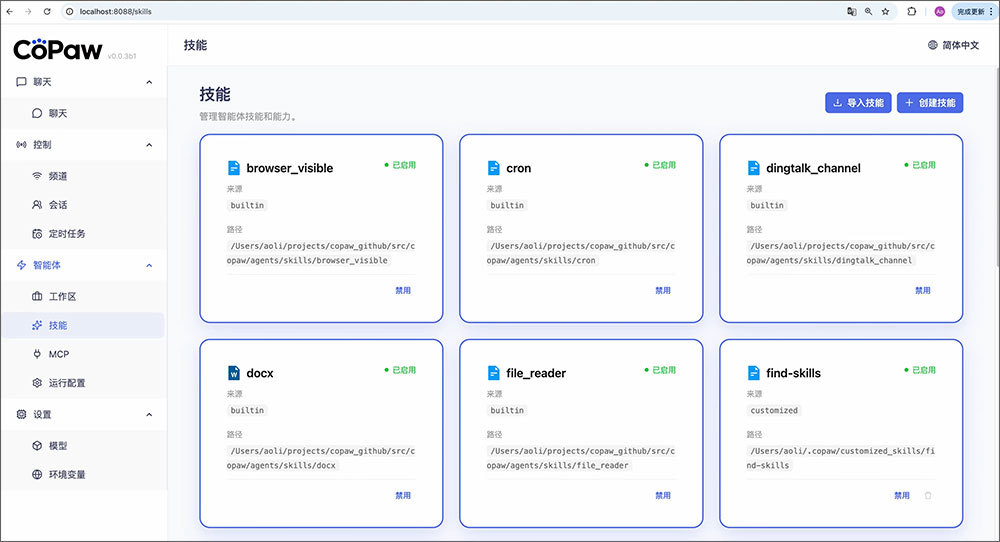Open 定时任务 scheduled tasks

[83, 233]
